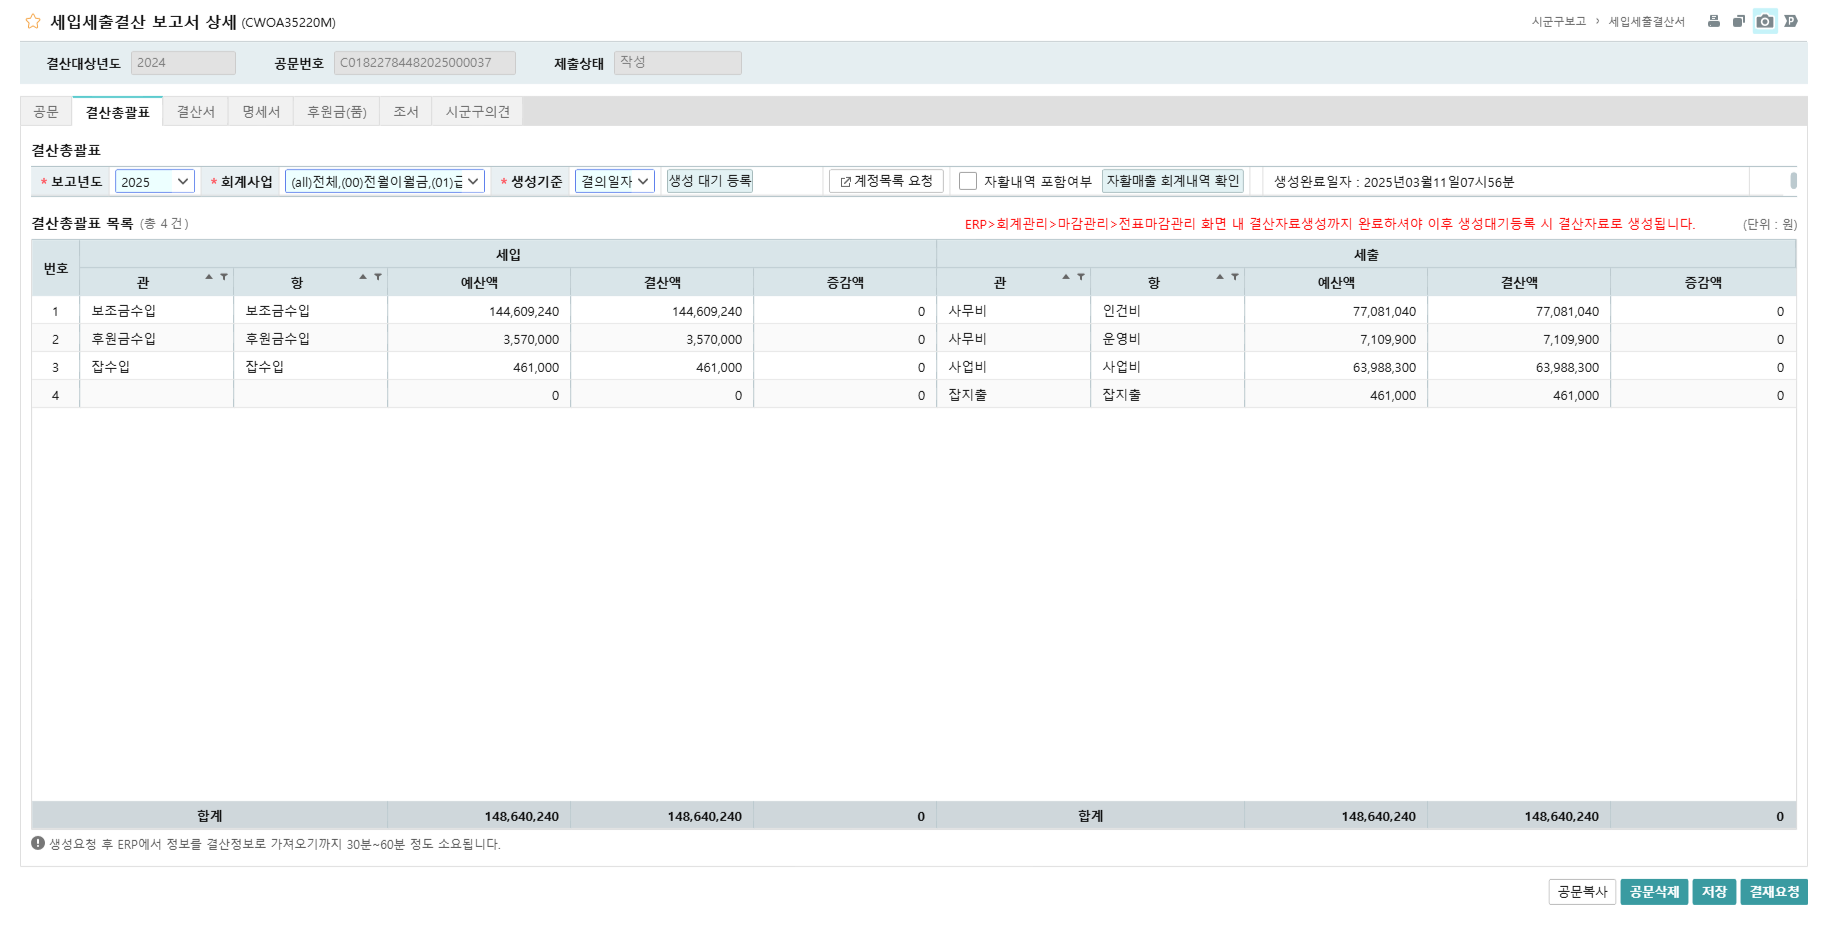
Task: Click the 시군구보고 breadcrumb link
Action: pos(1559,21)
